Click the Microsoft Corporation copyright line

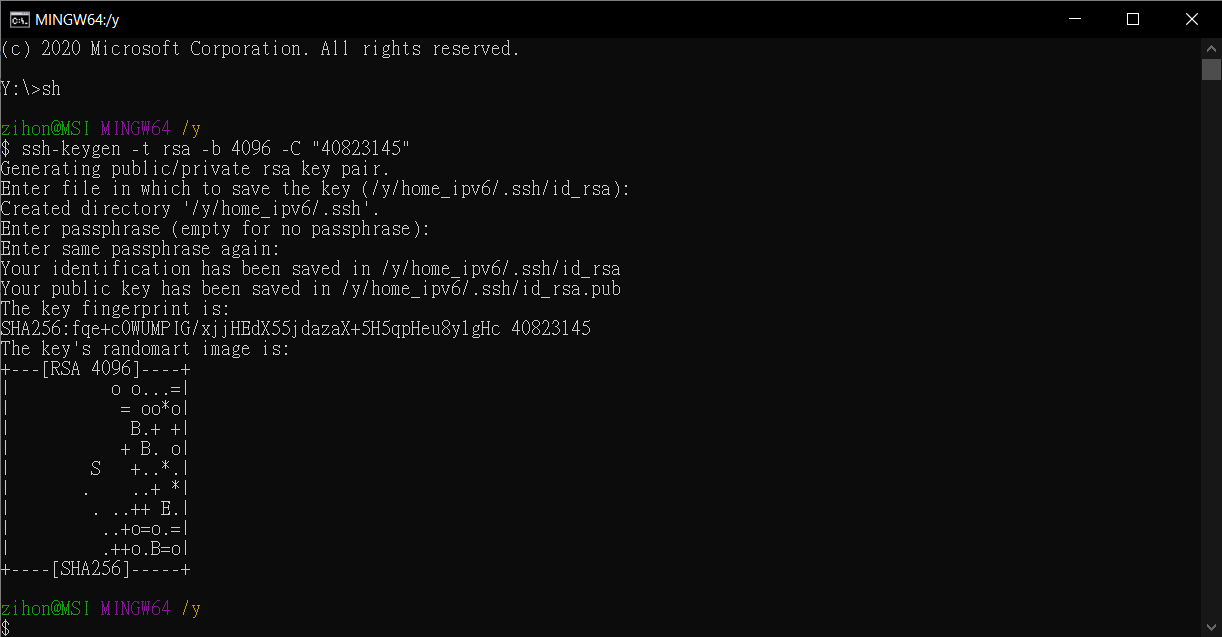click(260, 49)
